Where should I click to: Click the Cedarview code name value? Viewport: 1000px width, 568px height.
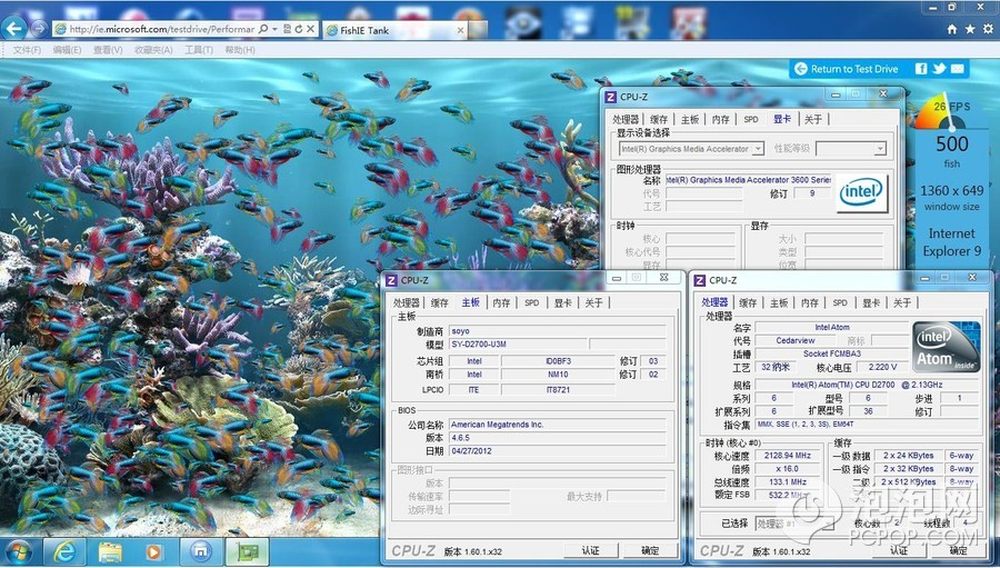point(795,341)
